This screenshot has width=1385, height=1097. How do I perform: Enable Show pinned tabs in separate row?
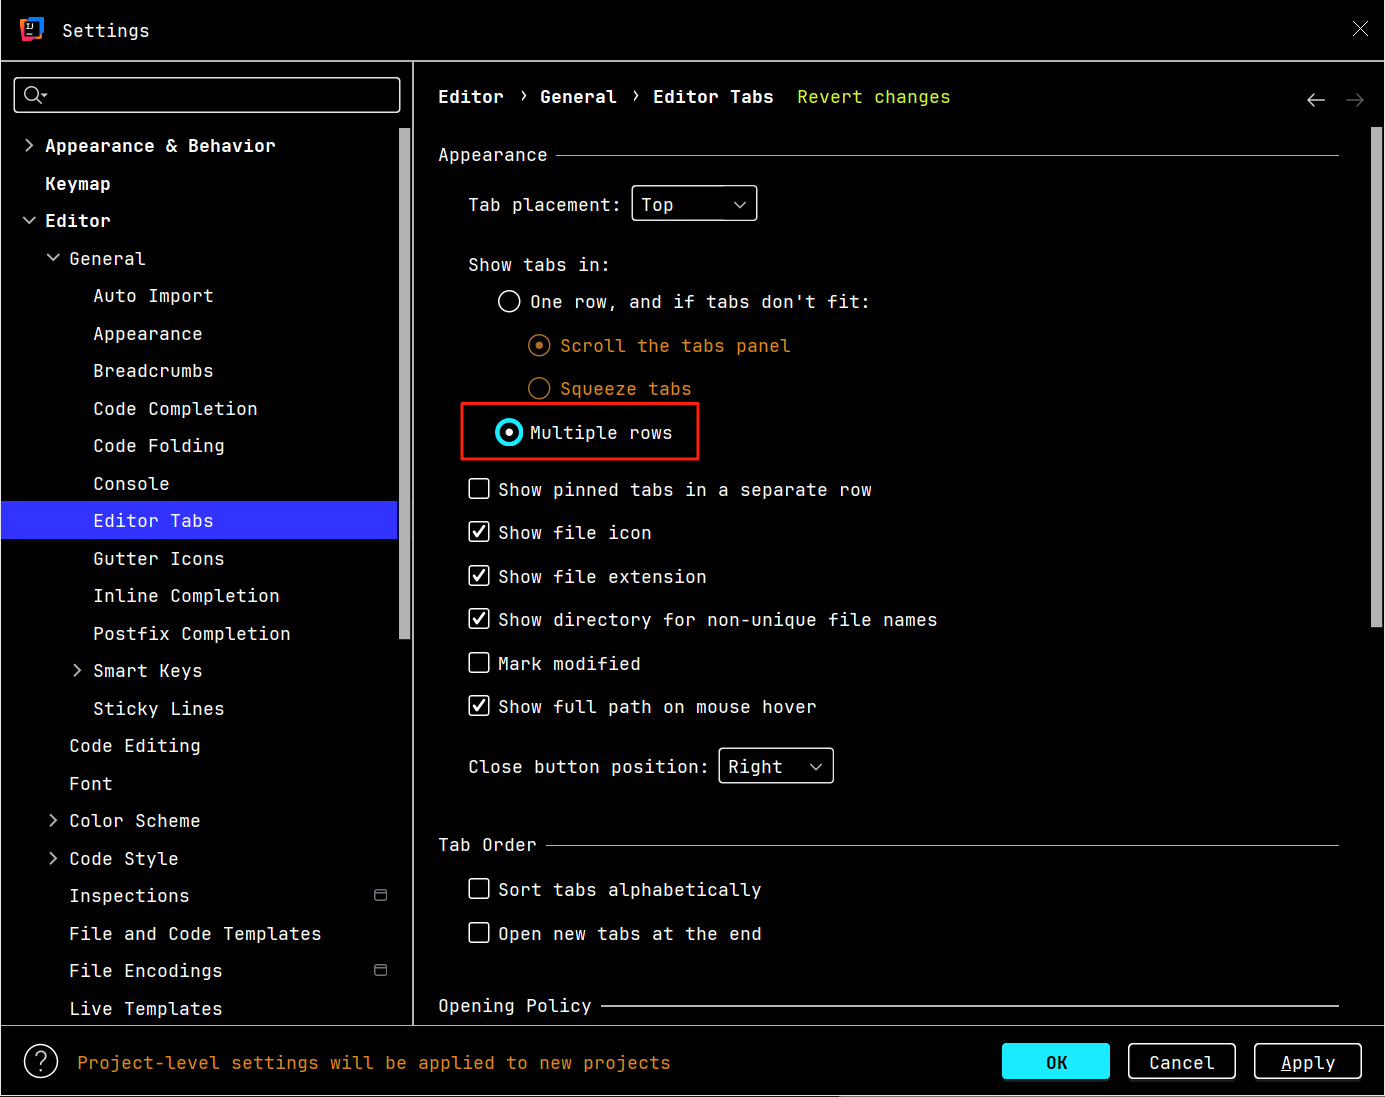click(479, 489)
